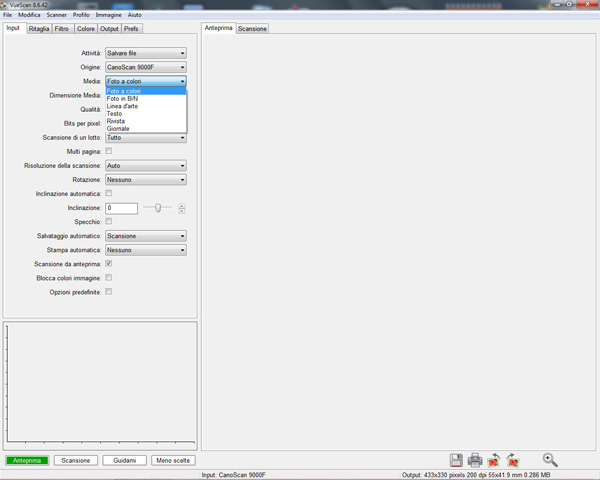Open the Scanner menu
Viewport: 600px width, 480px height.
56,16
